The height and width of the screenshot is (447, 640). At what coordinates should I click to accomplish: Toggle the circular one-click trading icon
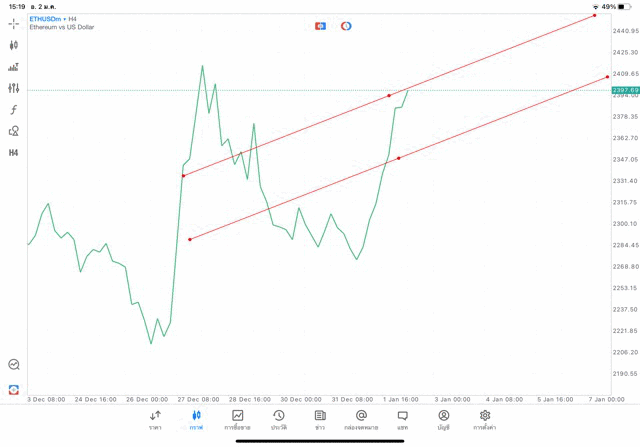(x=346, y=26)
